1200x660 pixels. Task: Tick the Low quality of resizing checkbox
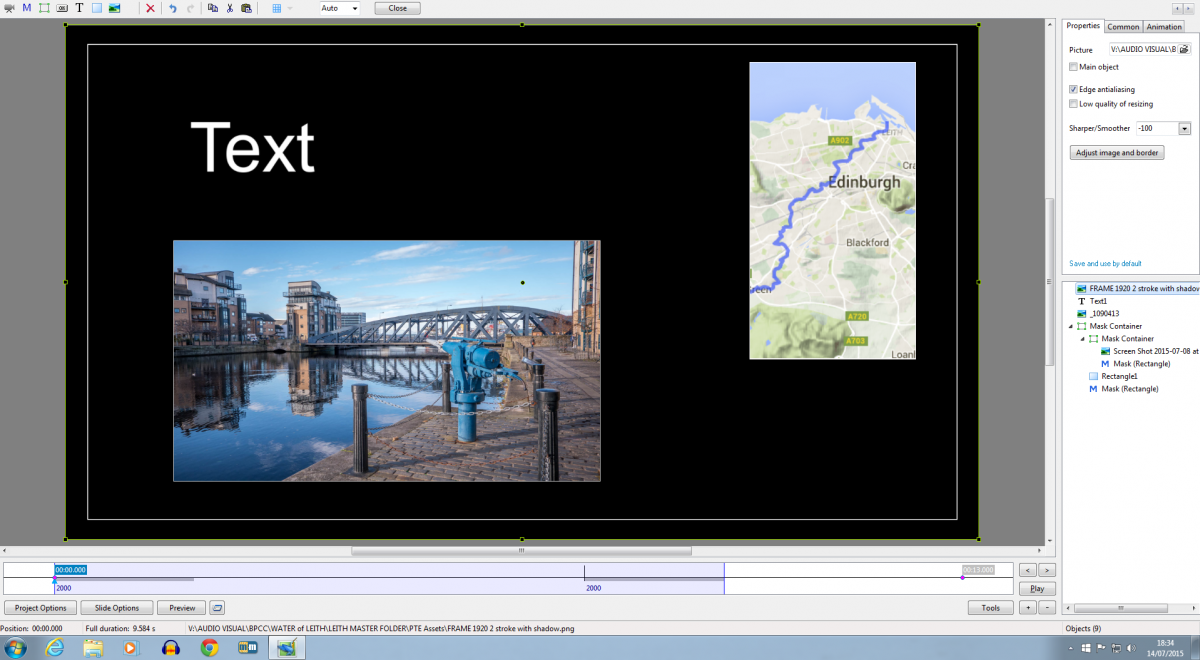pyautogui.click(x=1074, y=104)
